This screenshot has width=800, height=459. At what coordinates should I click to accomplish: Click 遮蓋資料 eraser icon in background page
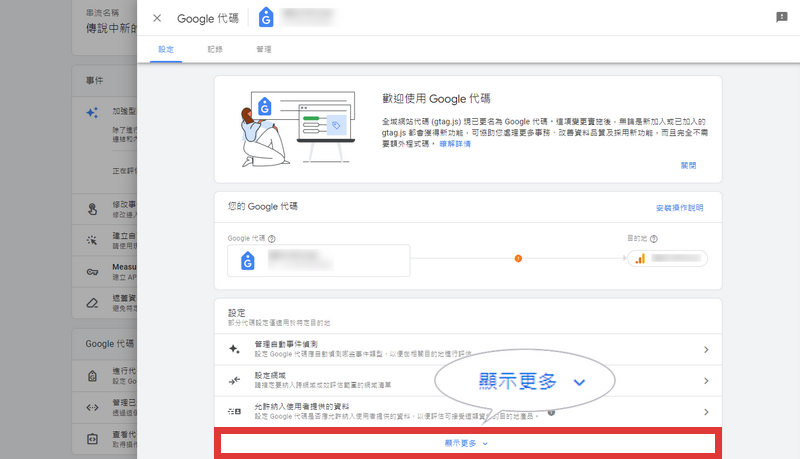click(92, 303)
